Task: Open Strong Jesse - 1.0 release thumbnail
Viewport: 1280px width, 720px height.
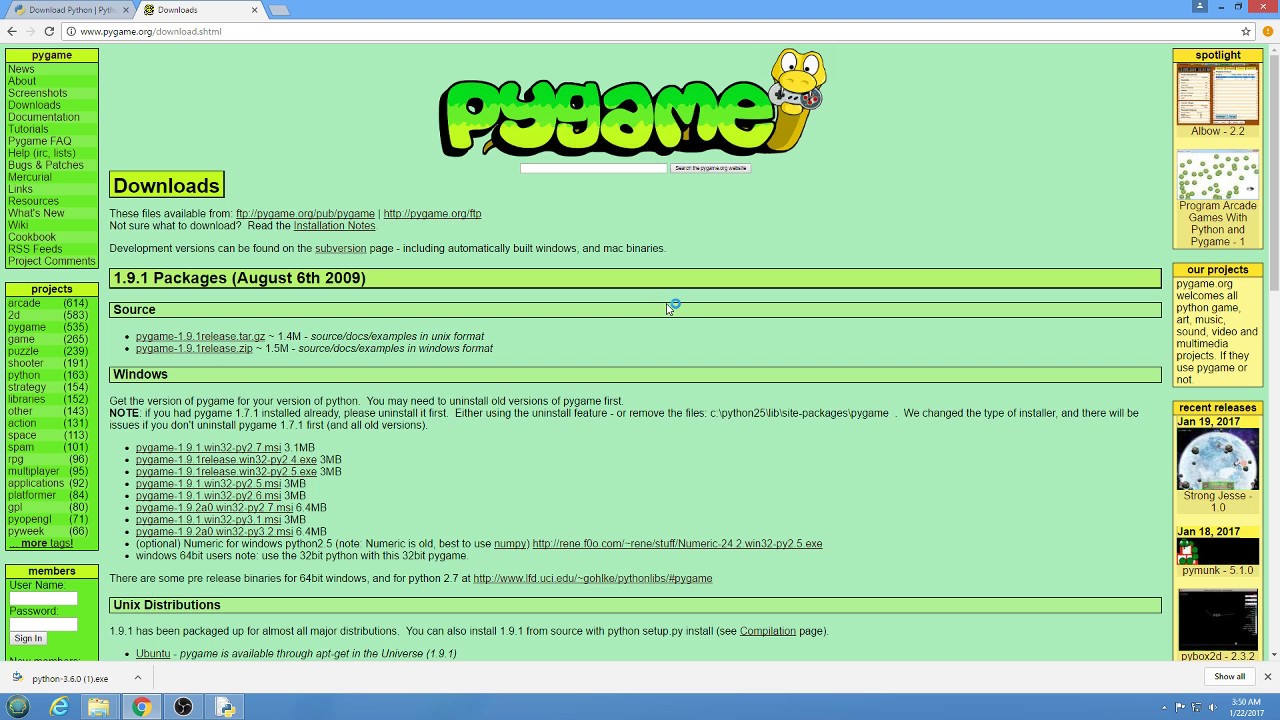Action: pos(1217,459)
